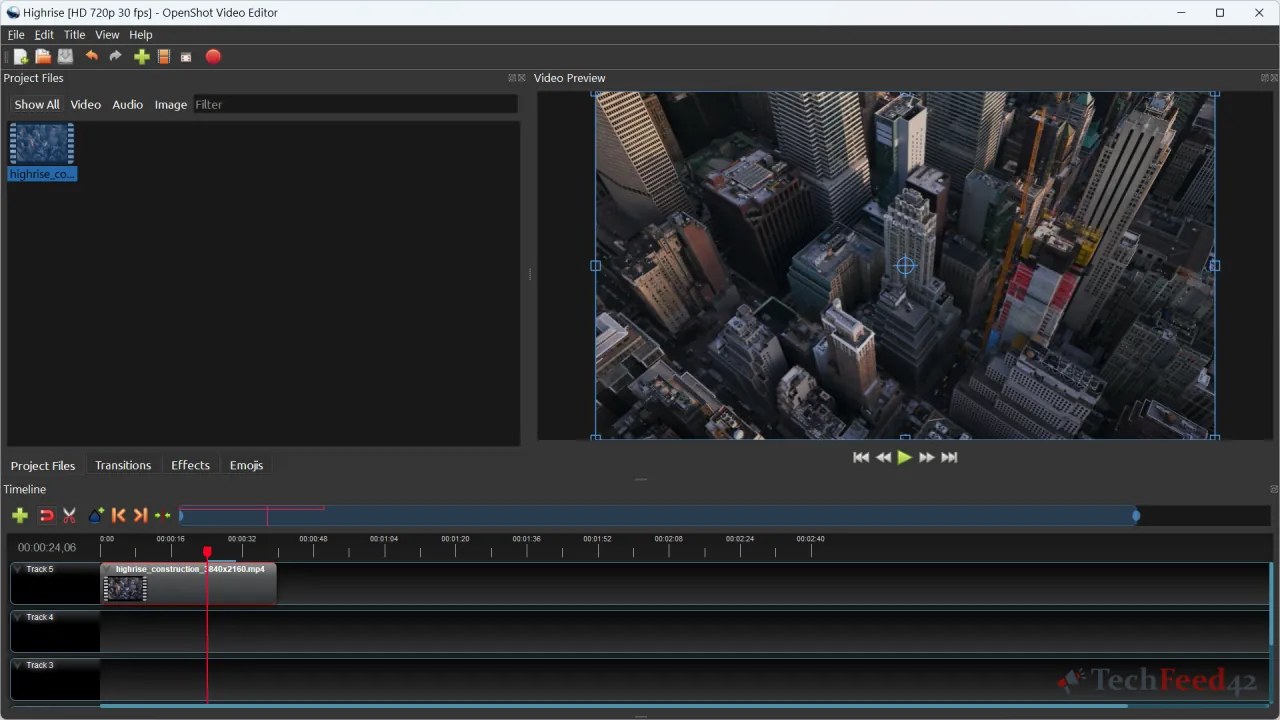1280x720 pixels.
Task: Click the right-middle transform handle in the preview
Action: (1215, 266)
